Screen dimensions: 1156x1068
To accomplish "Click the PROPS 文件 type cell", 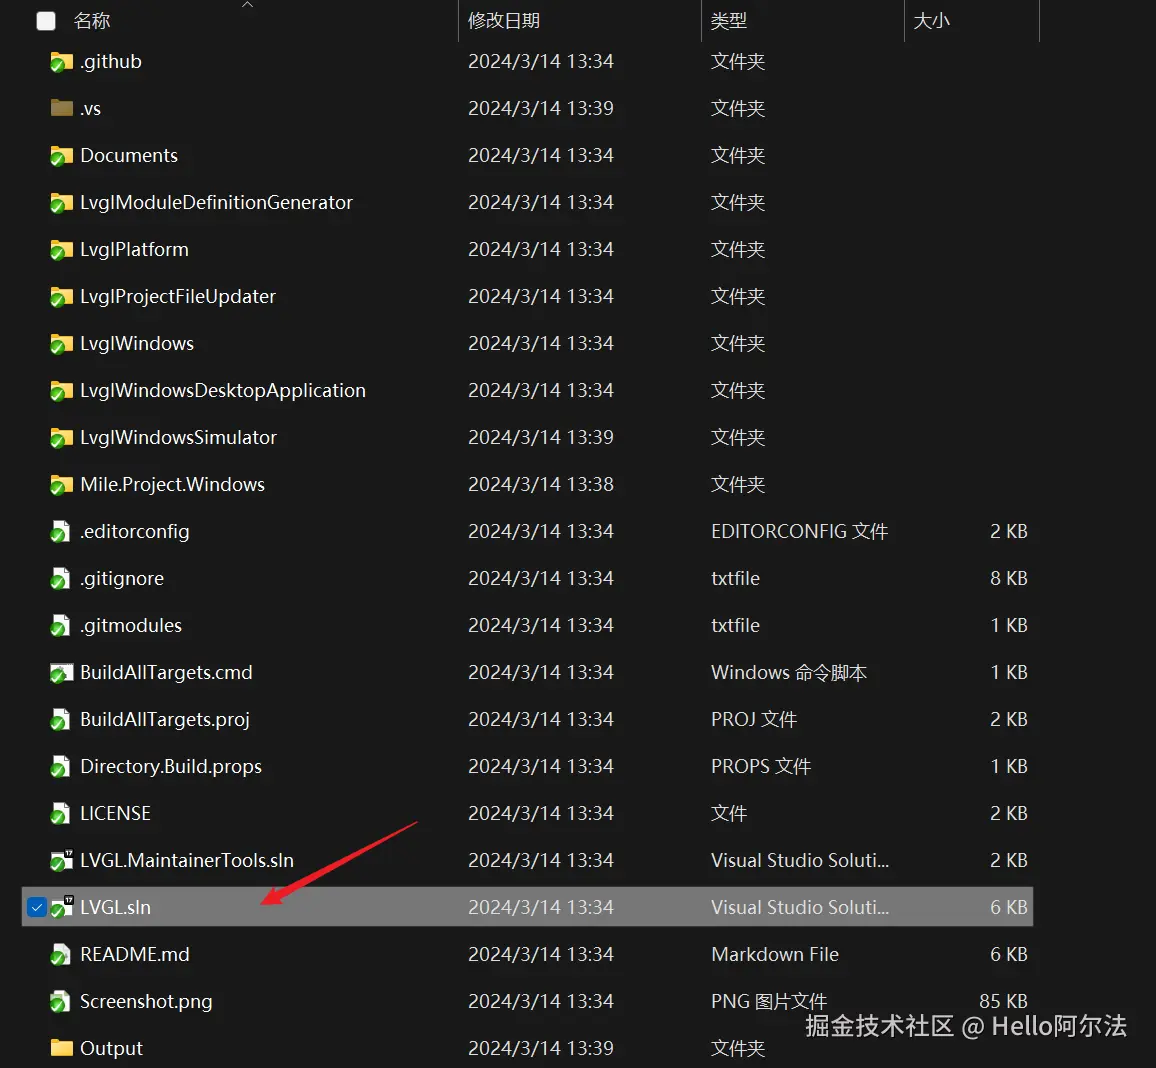I will click(x=761, y=767).
